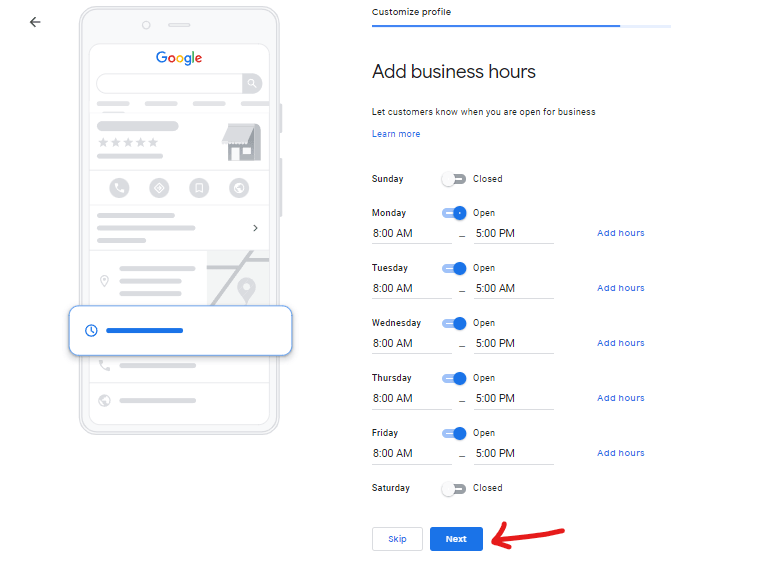Open the Learn more link

(396, 134)
